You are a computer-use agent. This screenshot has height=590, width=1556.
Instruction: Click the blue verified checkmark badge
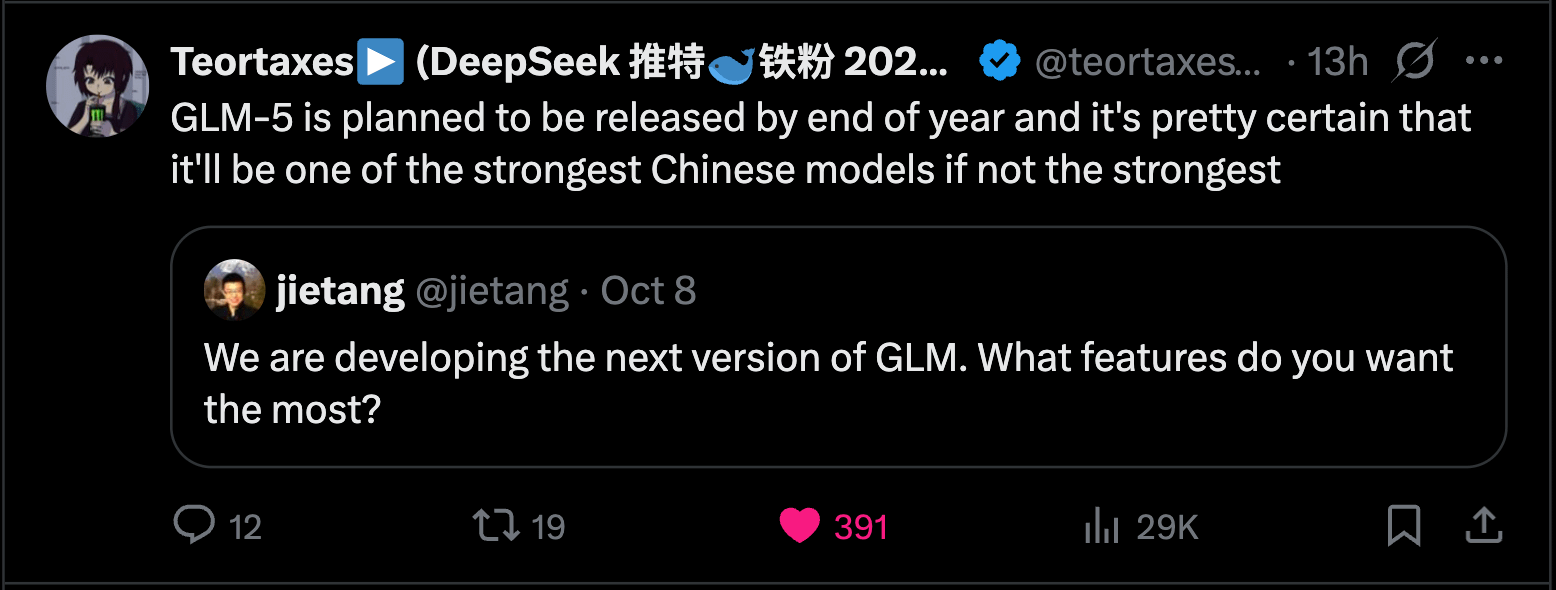[x=999, y=62]
